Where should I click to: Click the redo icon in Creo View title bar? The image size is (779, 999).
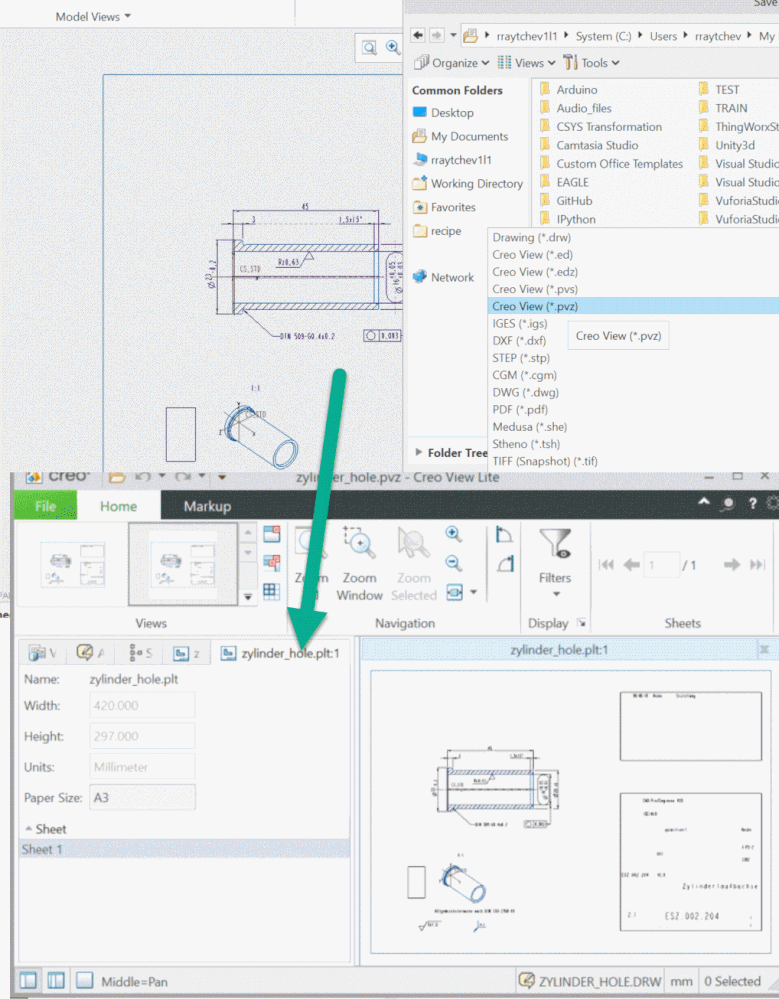tap(183, 477)
